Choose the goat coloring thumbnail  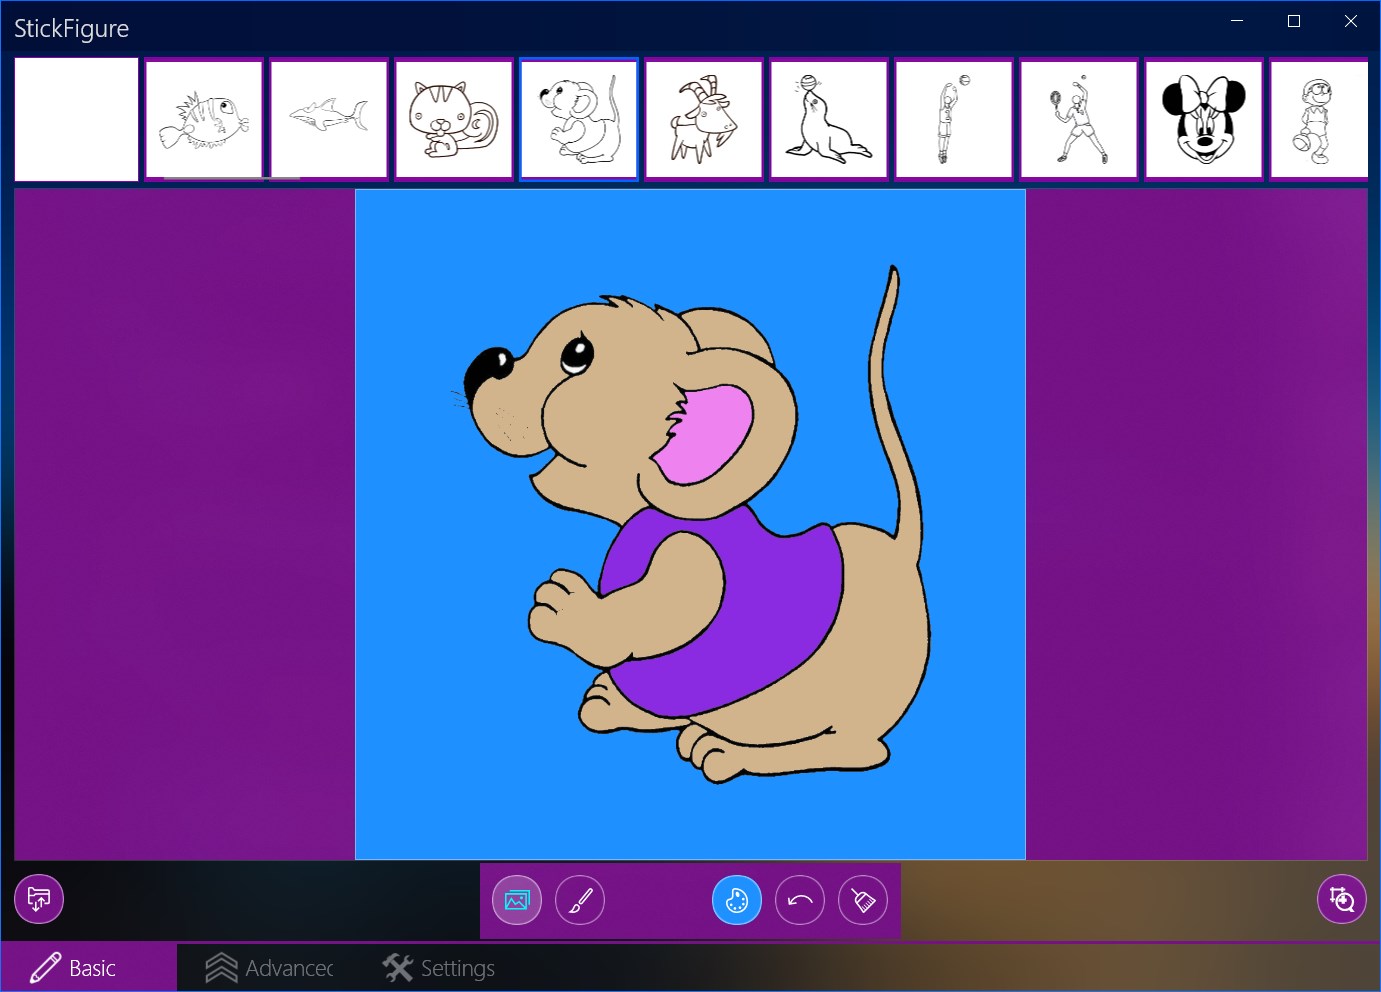click(704, 119)
